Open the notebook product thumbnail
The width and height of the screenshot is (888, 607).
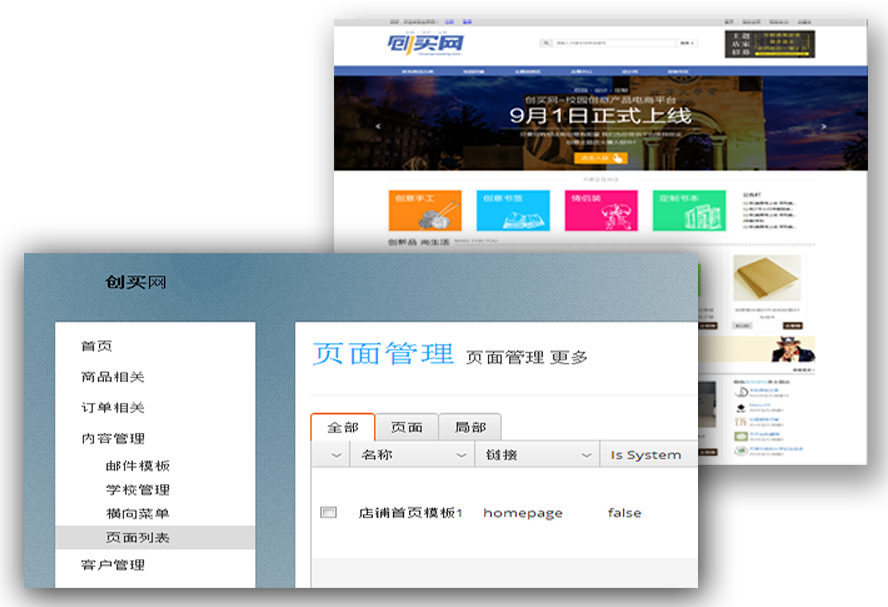(767, 283)
